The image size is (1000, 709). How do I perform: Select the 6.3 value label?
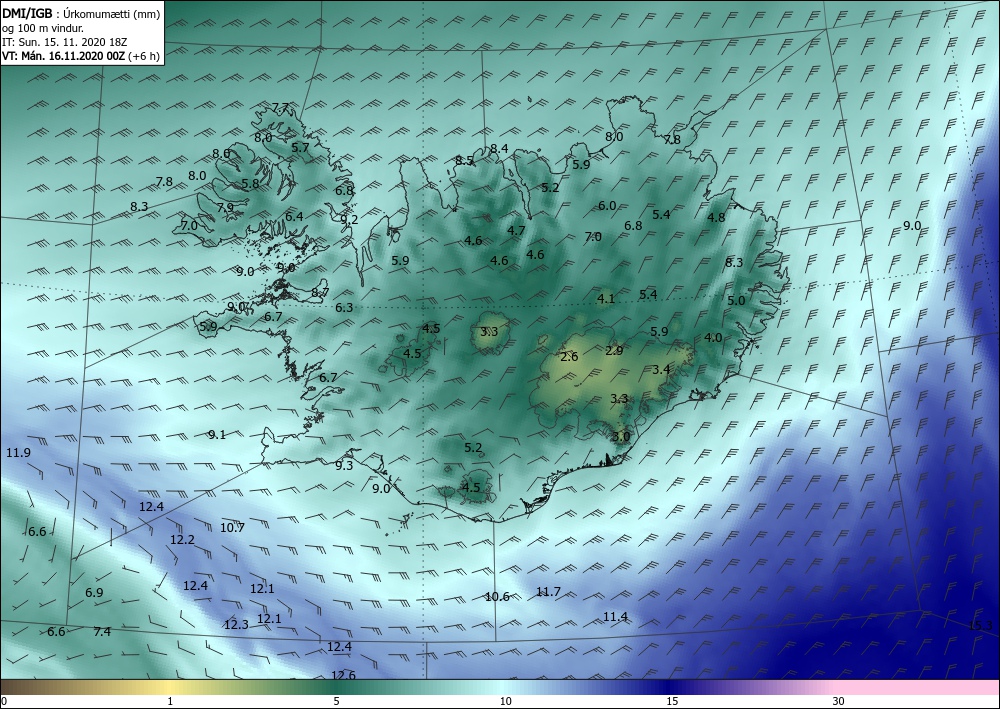point(344,307)
